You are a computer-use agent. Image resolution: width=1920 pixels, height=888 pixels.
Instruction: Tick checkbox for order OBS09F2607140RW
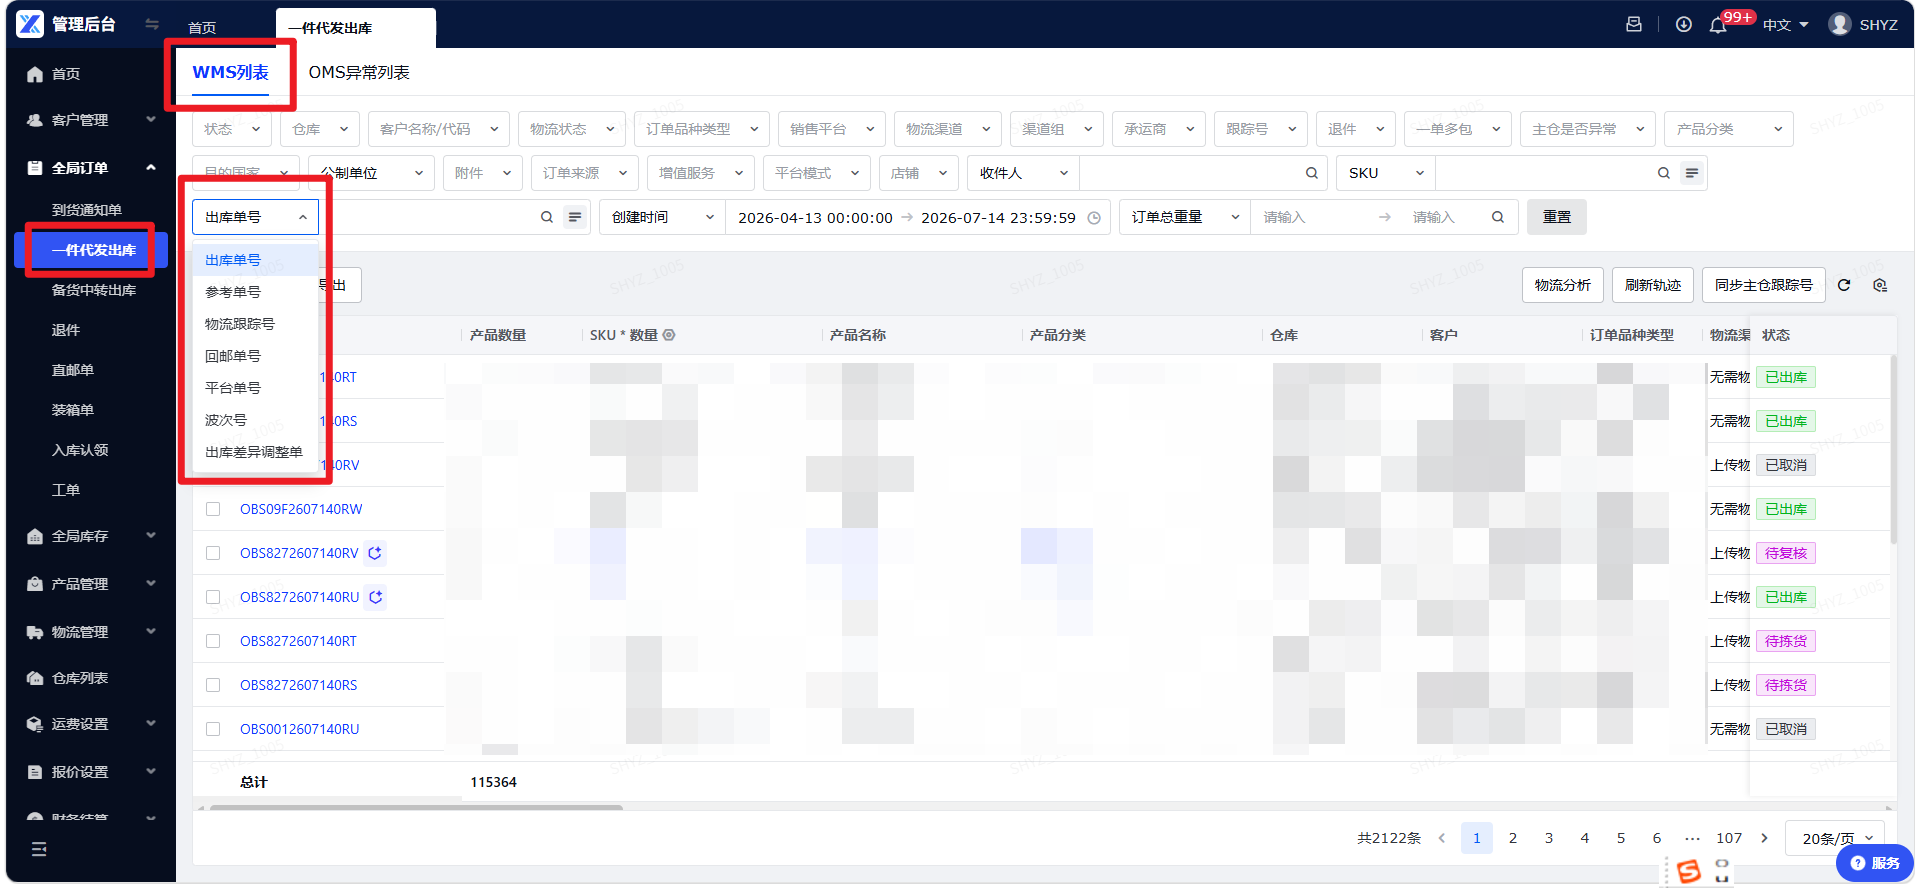pyautogui.click(x=213, y=509)
